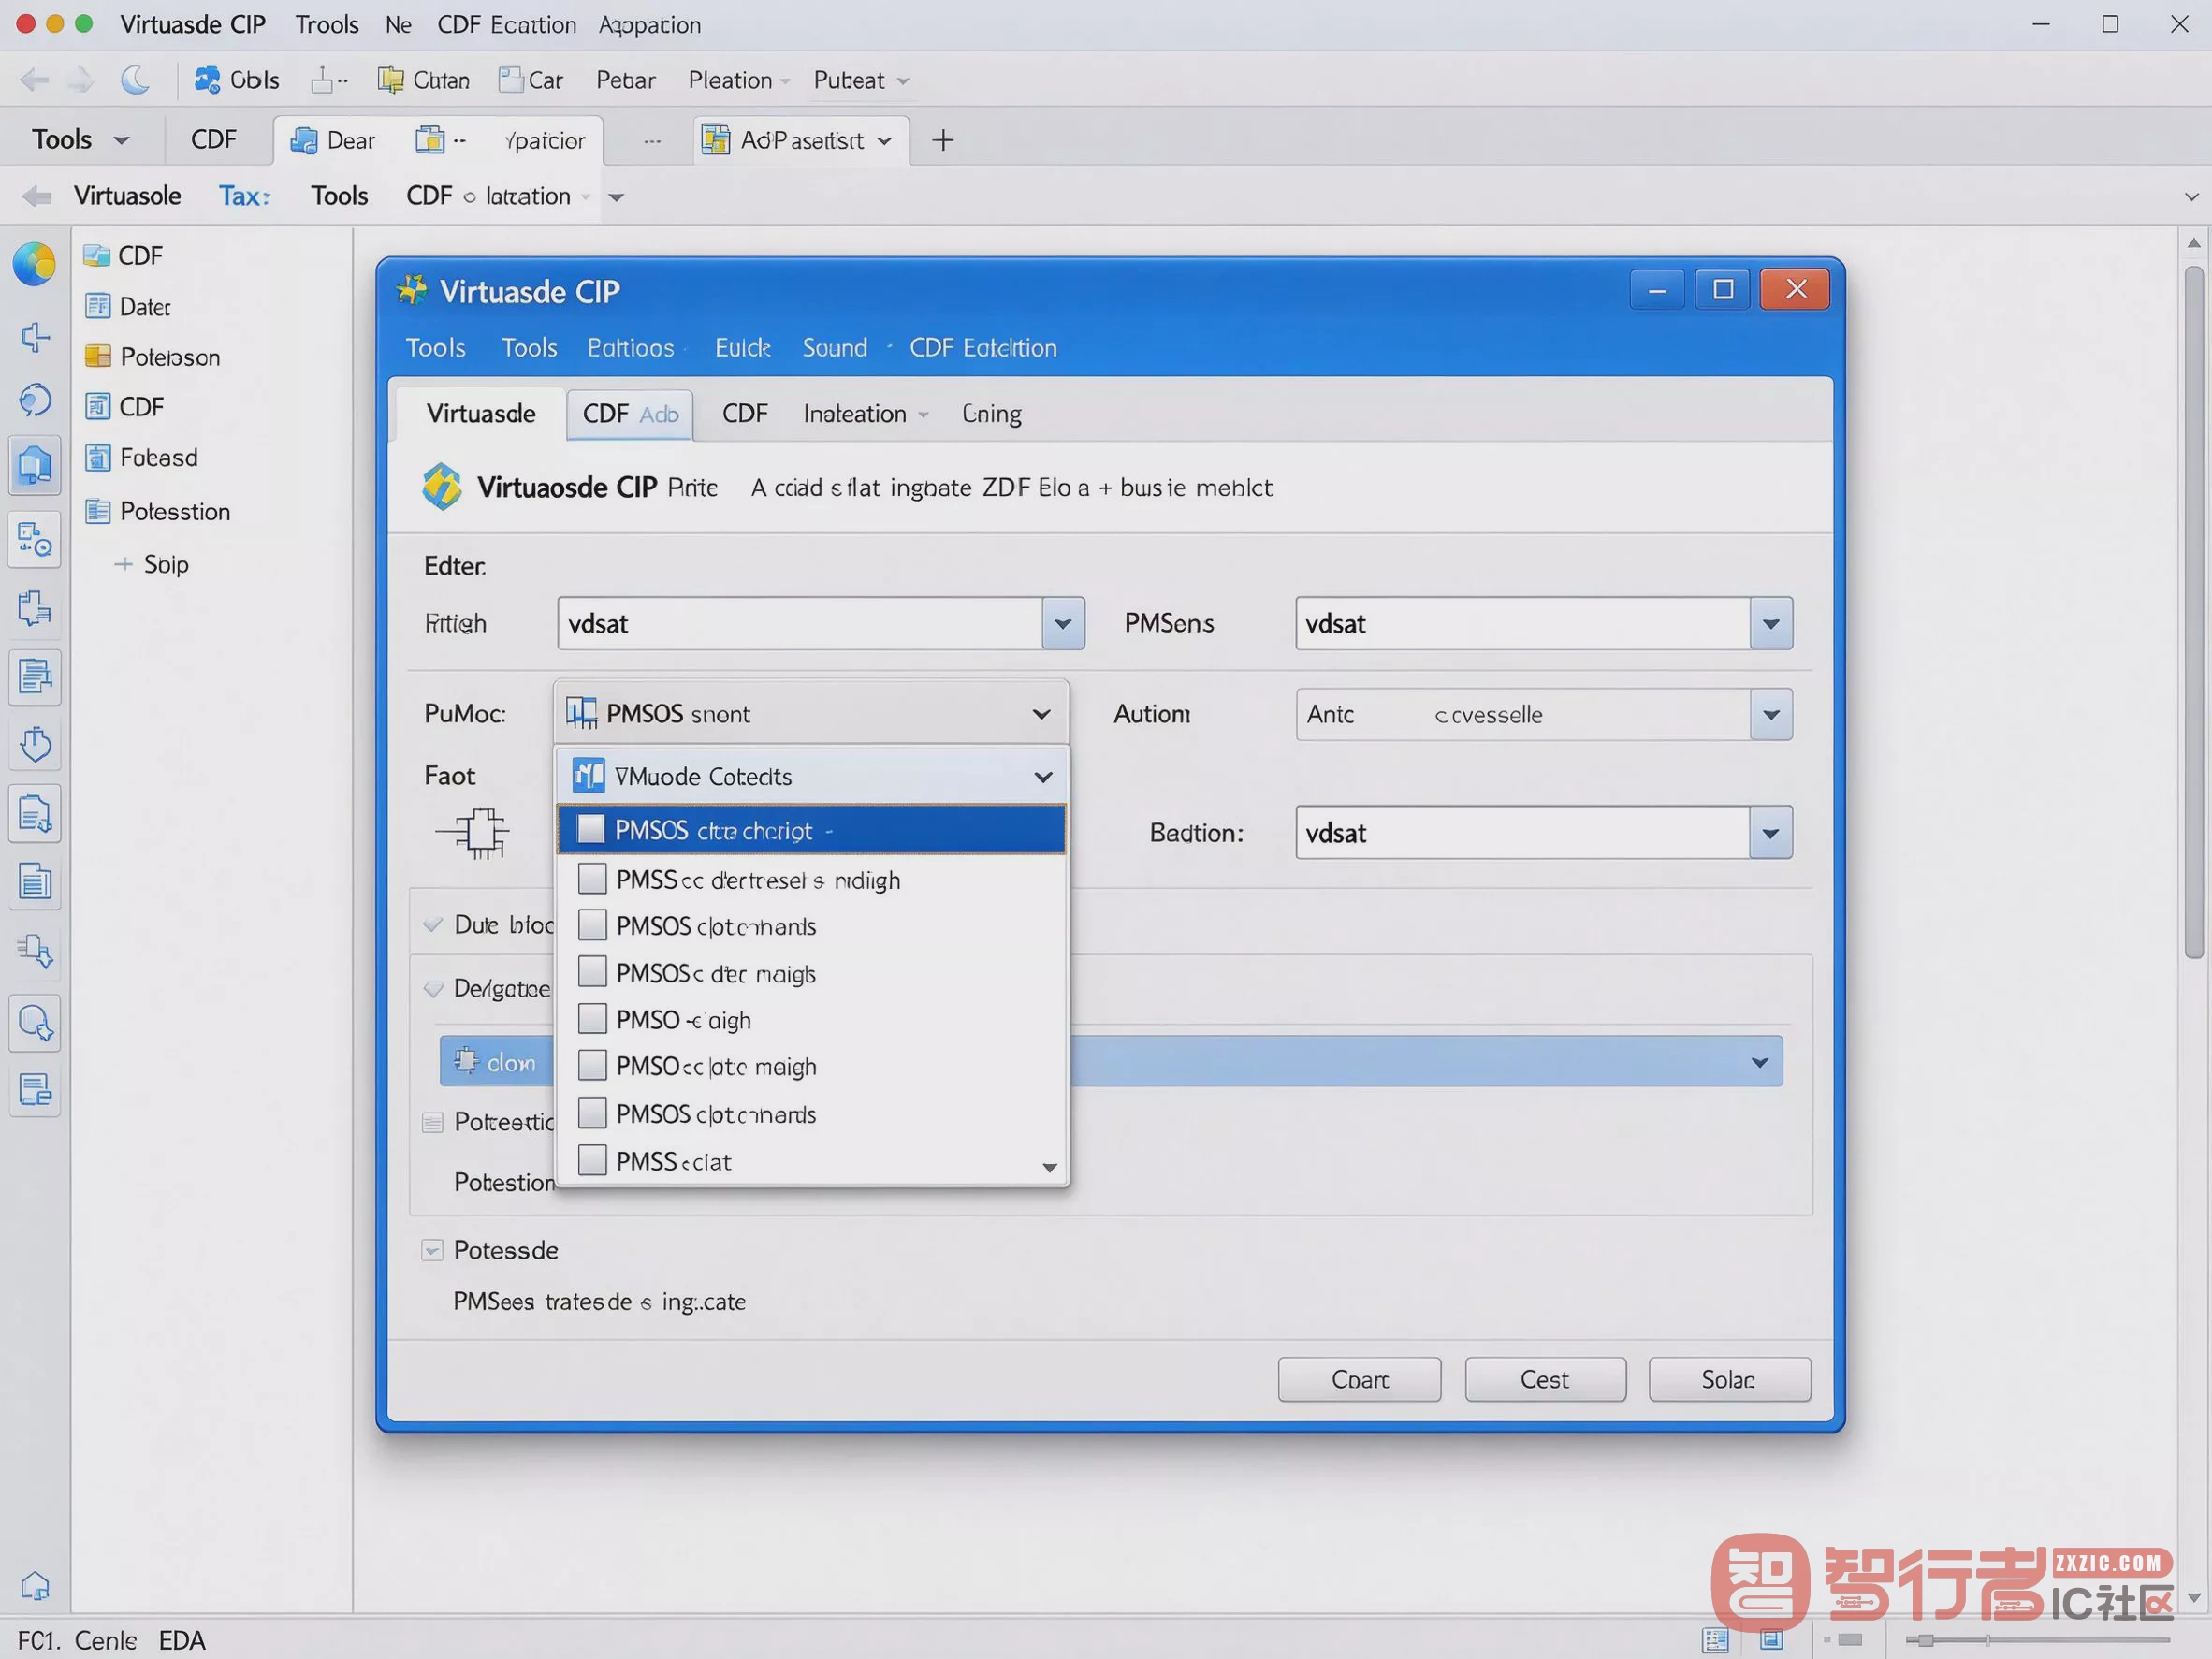Click the transistor symbol icon below Faot
Screen dimensions: 2212x1659
[472, 833]
